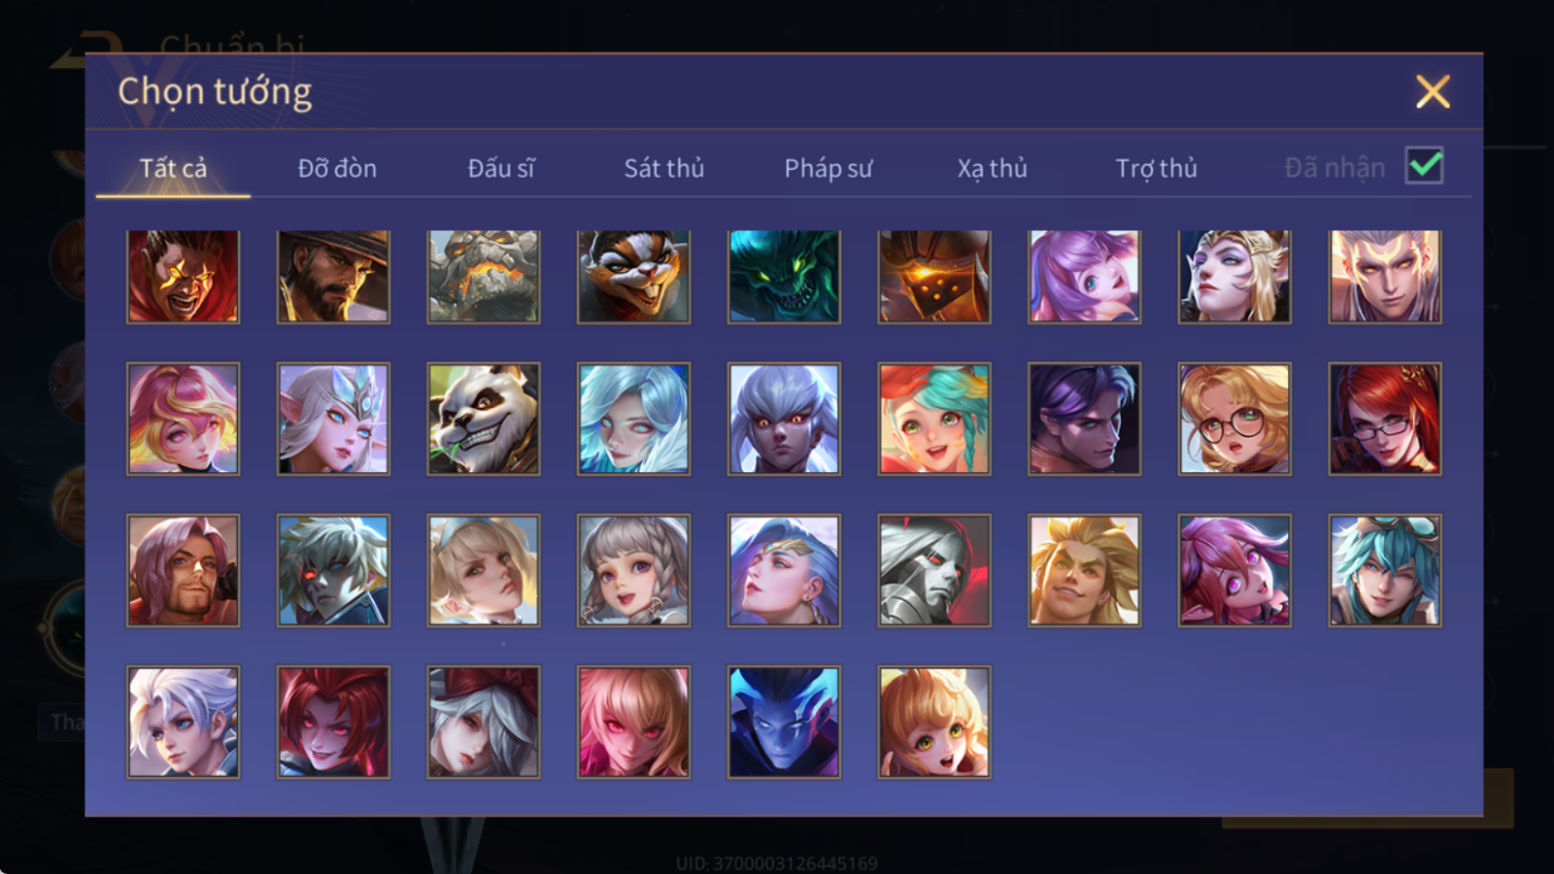Select the red-haired hero wearing glasses
Screen dimensions: 1554x874
tap(1385, 419)
